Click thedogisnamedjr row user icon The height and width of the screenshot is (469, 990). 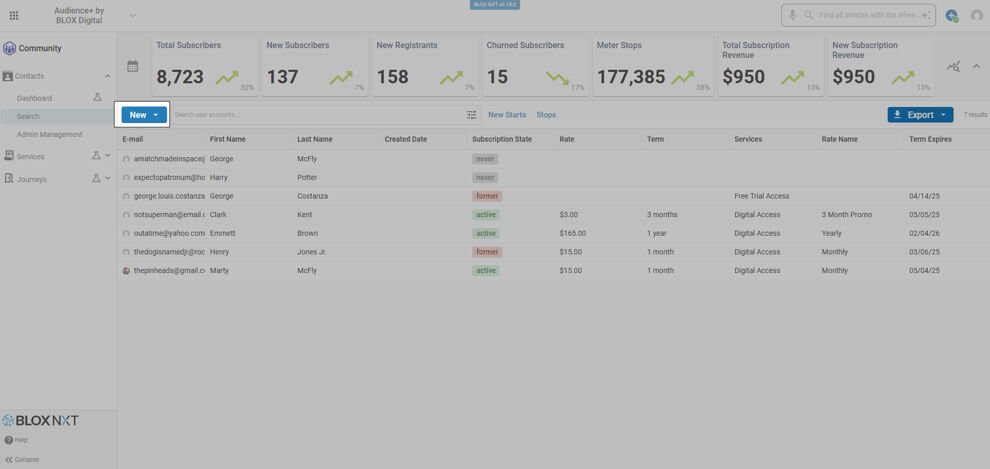(126, 252)
